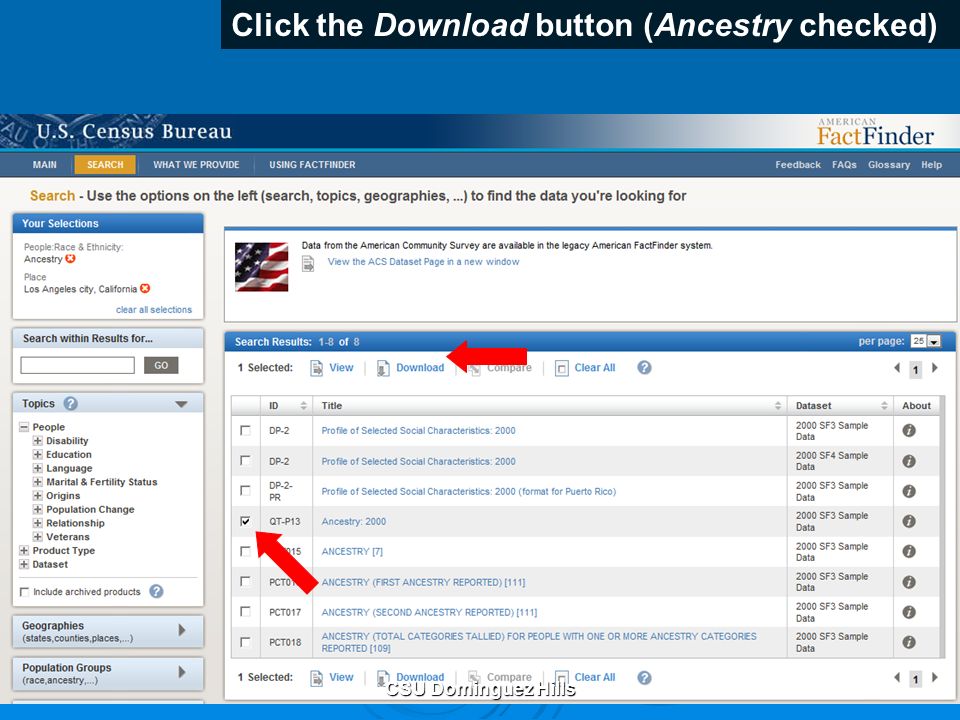The image size is (960, 720).
Task: Remove Los Angeles city selection with red X
Action: [145, 288]
